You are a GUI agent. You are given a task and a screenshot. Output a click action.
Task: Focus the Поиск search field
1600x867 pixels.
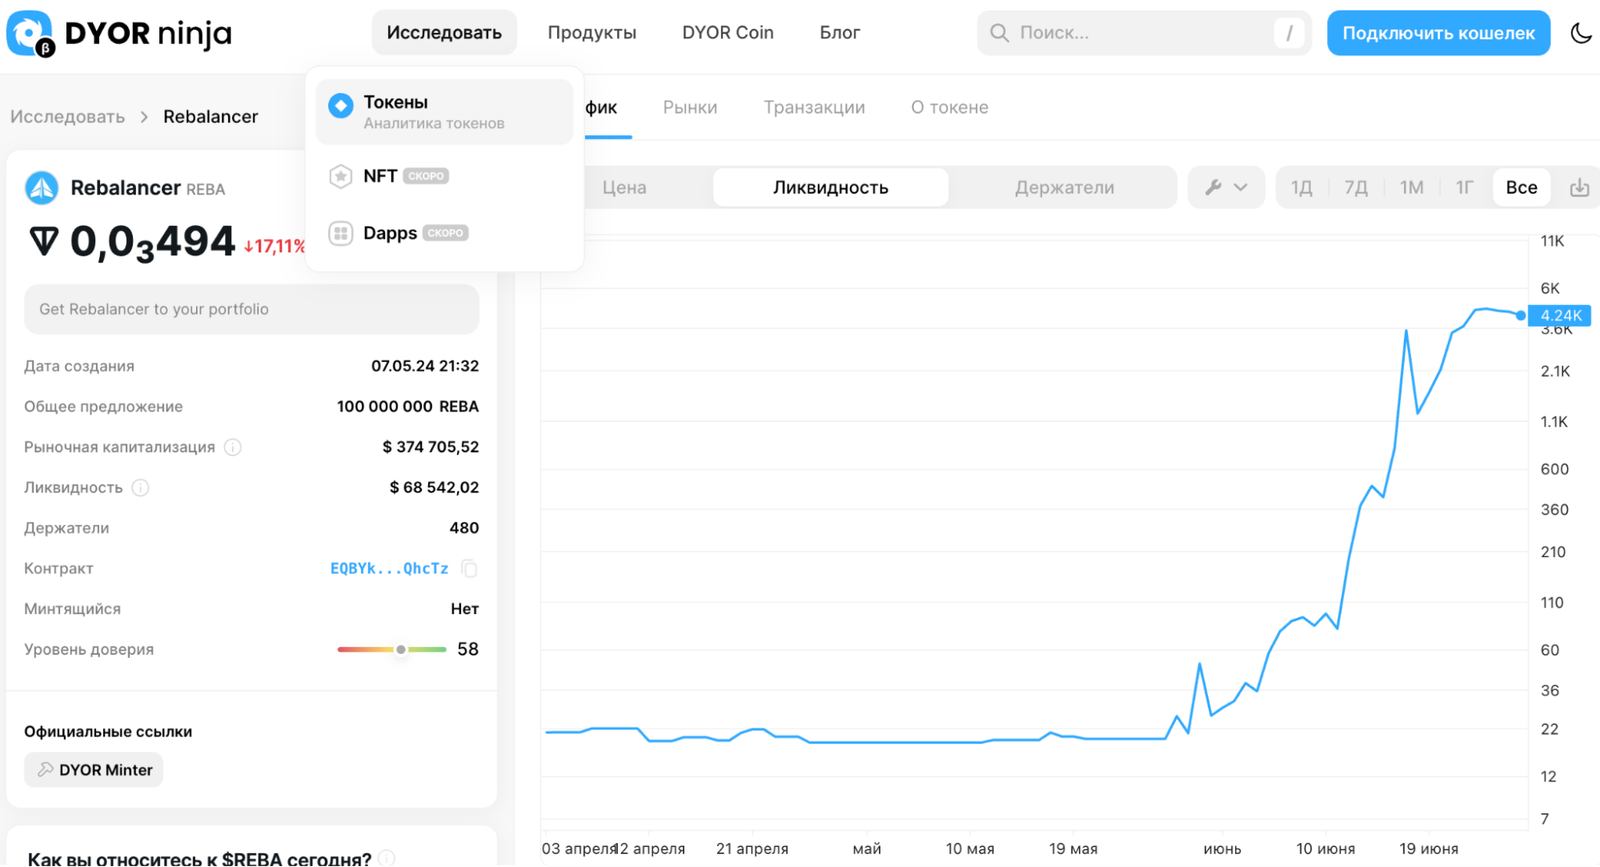[1144, 33]
